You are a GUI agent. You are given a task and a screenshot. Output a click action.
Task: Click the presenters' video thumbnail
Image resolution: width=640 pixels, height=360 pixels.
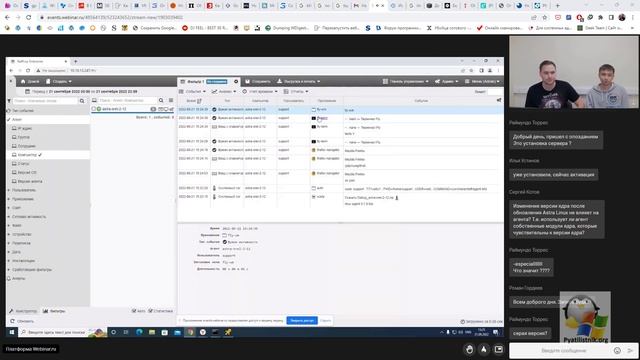coord(574,72)
